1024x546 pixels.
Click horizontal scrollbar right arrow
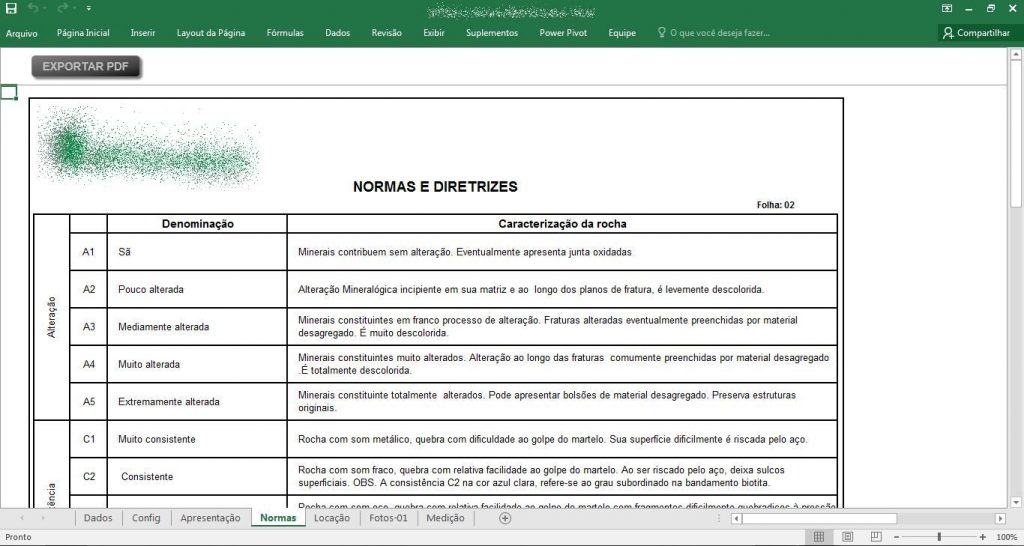(x=1000, y=519)
